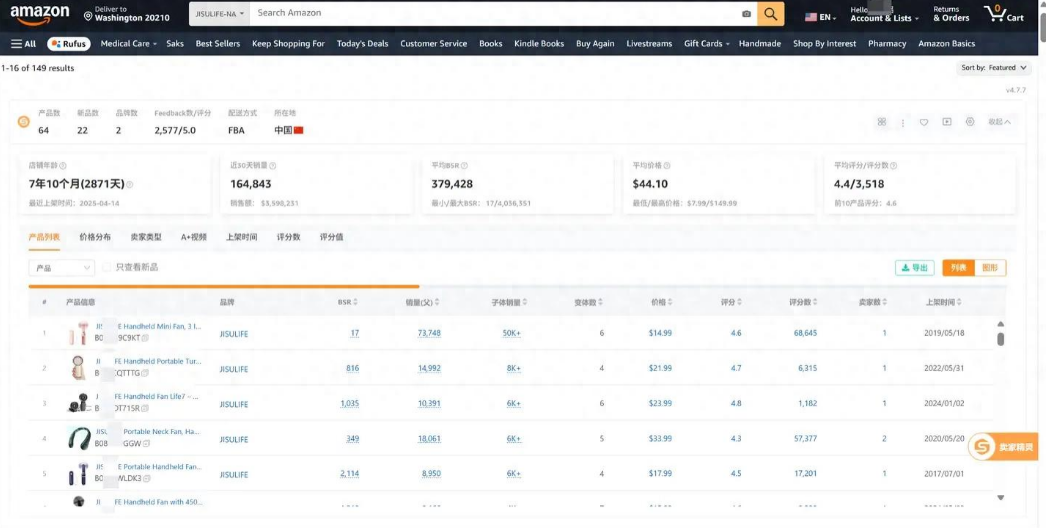Screen dimensions: 1046x528
Task: Click the heart favorite icon
Action: pos(924,122)
